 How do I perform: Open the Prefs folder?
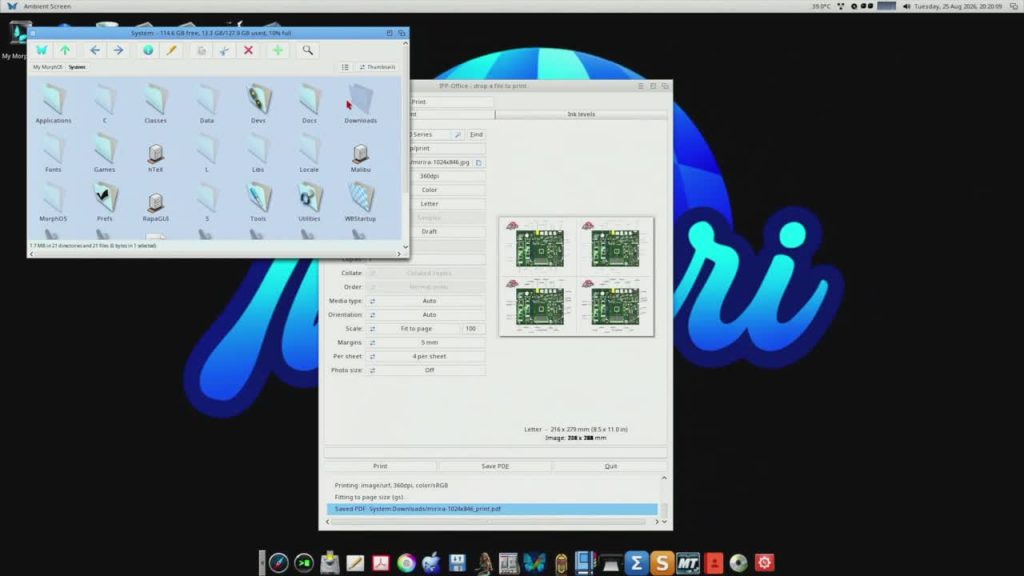point(104,202)
